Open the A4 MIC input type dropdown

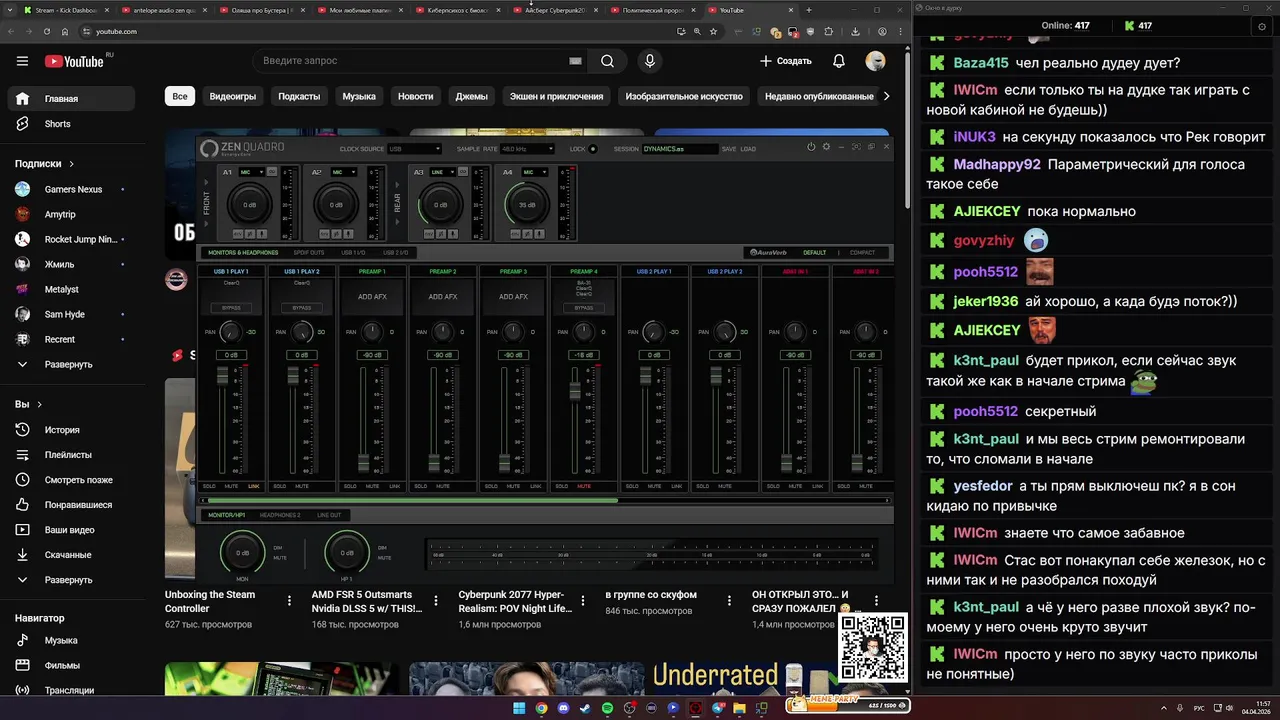click(535, 172)
